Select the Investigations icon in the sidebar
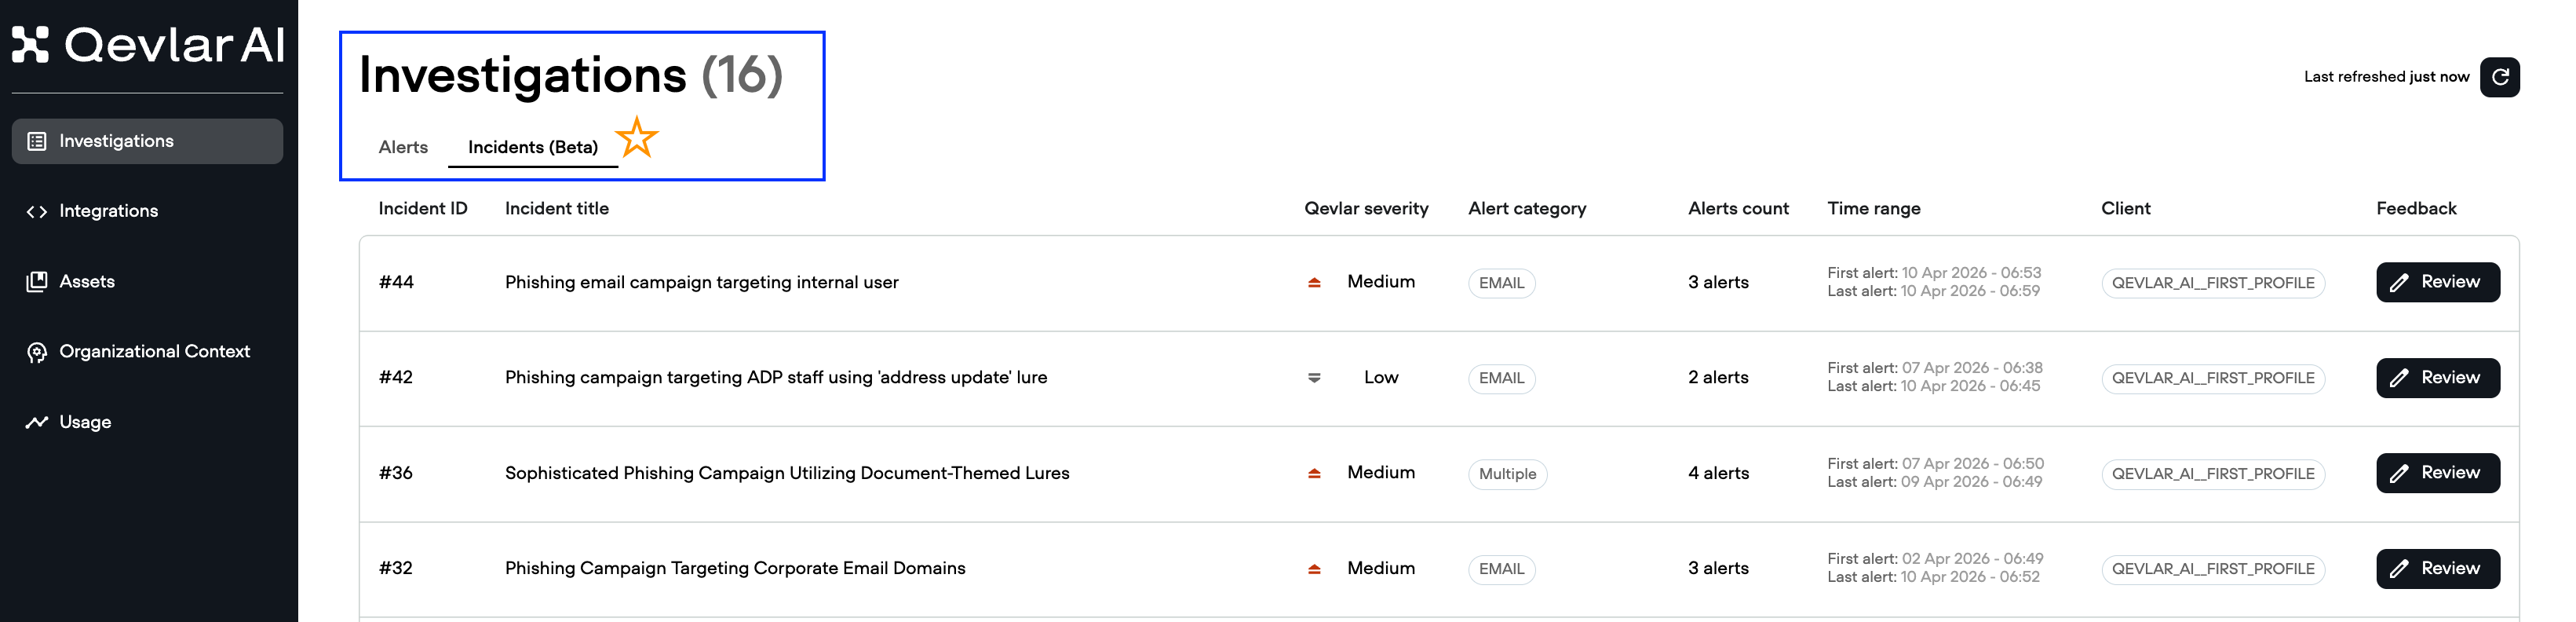Image resolution: width=2576 pixels, height=622 pixels. [38, 140]
